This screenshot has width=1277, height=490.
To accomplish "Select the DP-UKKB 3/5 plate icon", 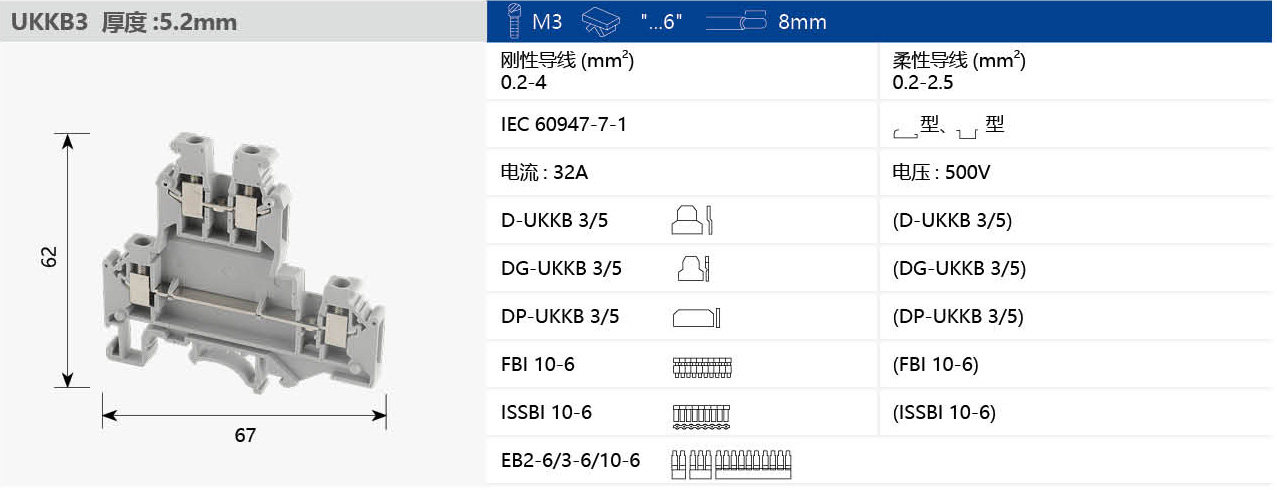I will point(696,317).
